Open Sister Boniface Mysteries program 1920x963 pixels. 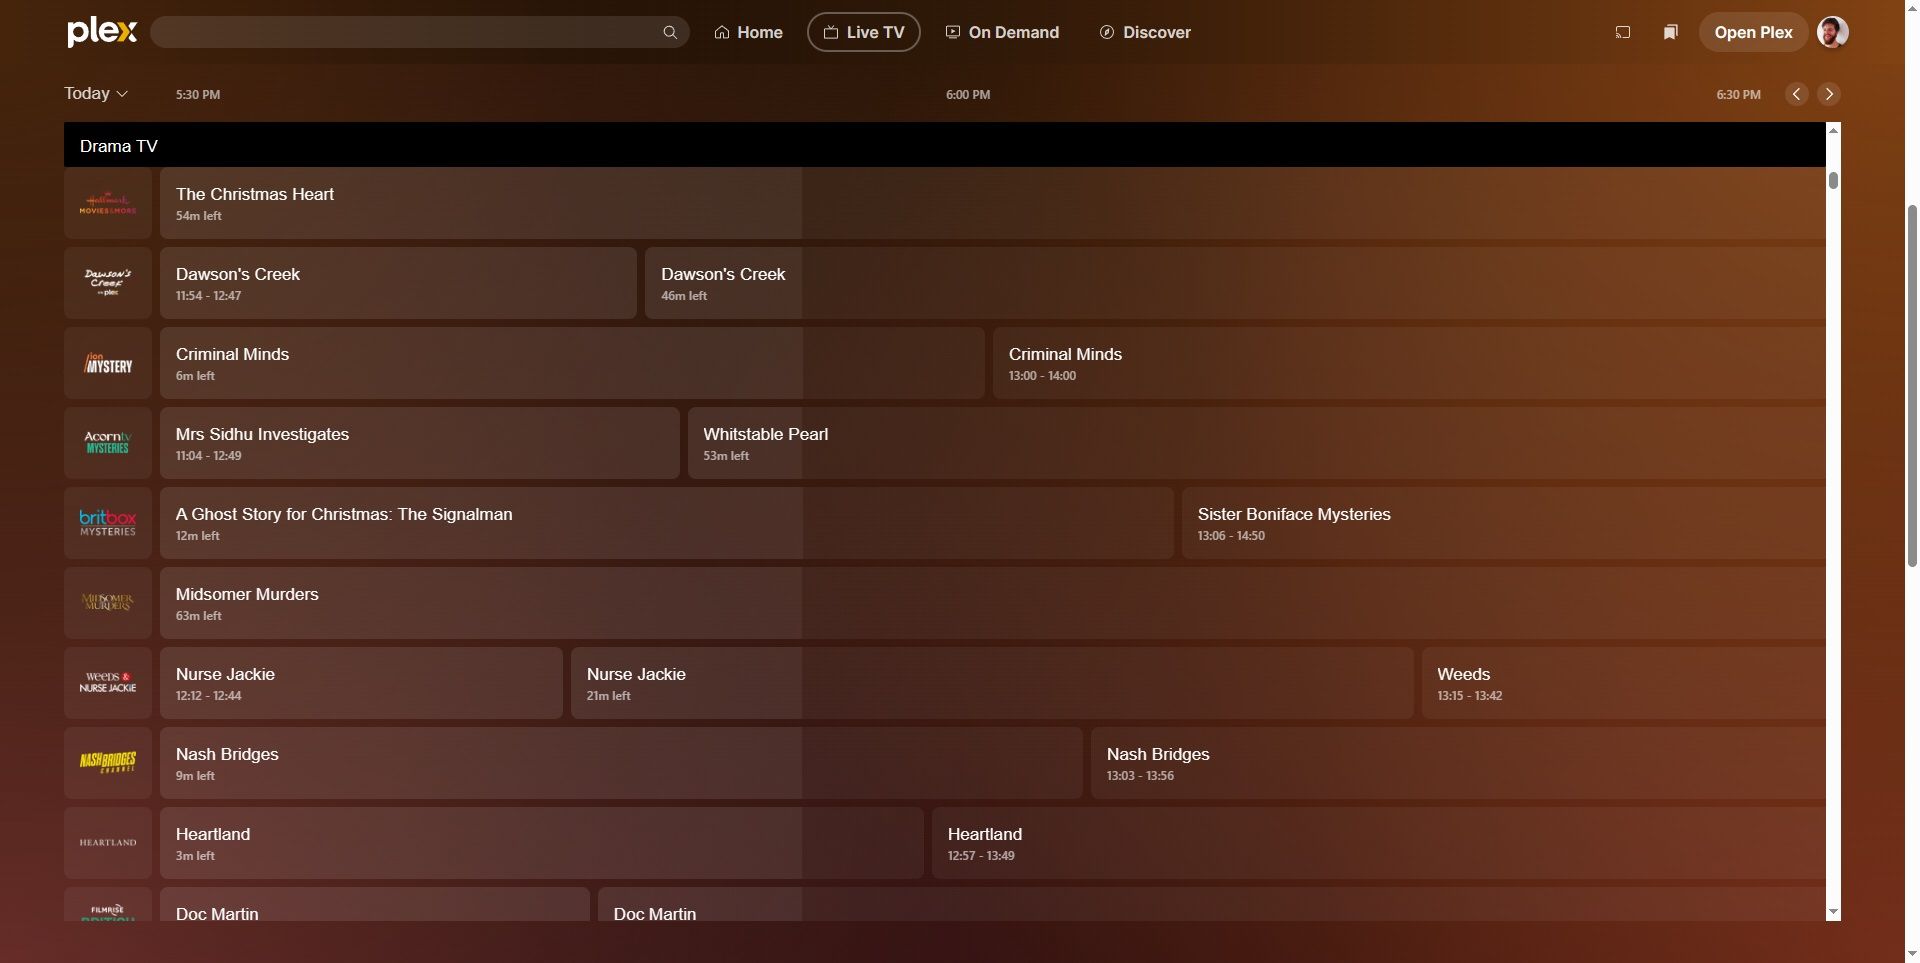click(x=1504, y=523)
